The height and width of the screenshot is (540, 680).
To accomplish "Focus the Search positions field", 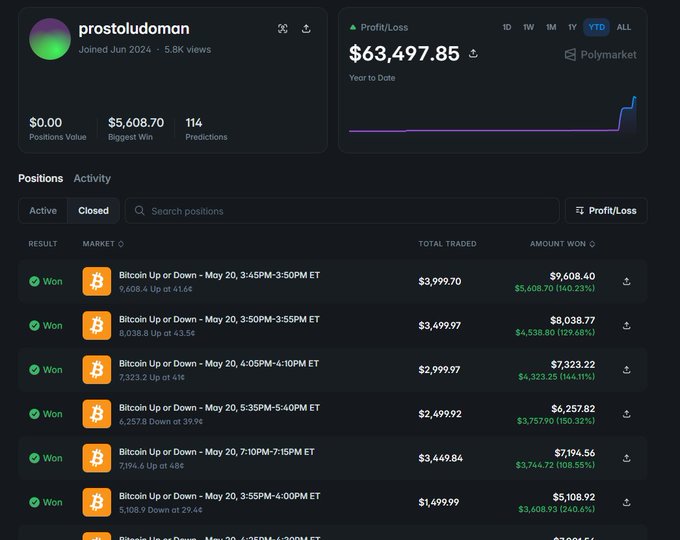I will (x=342, y=211).
